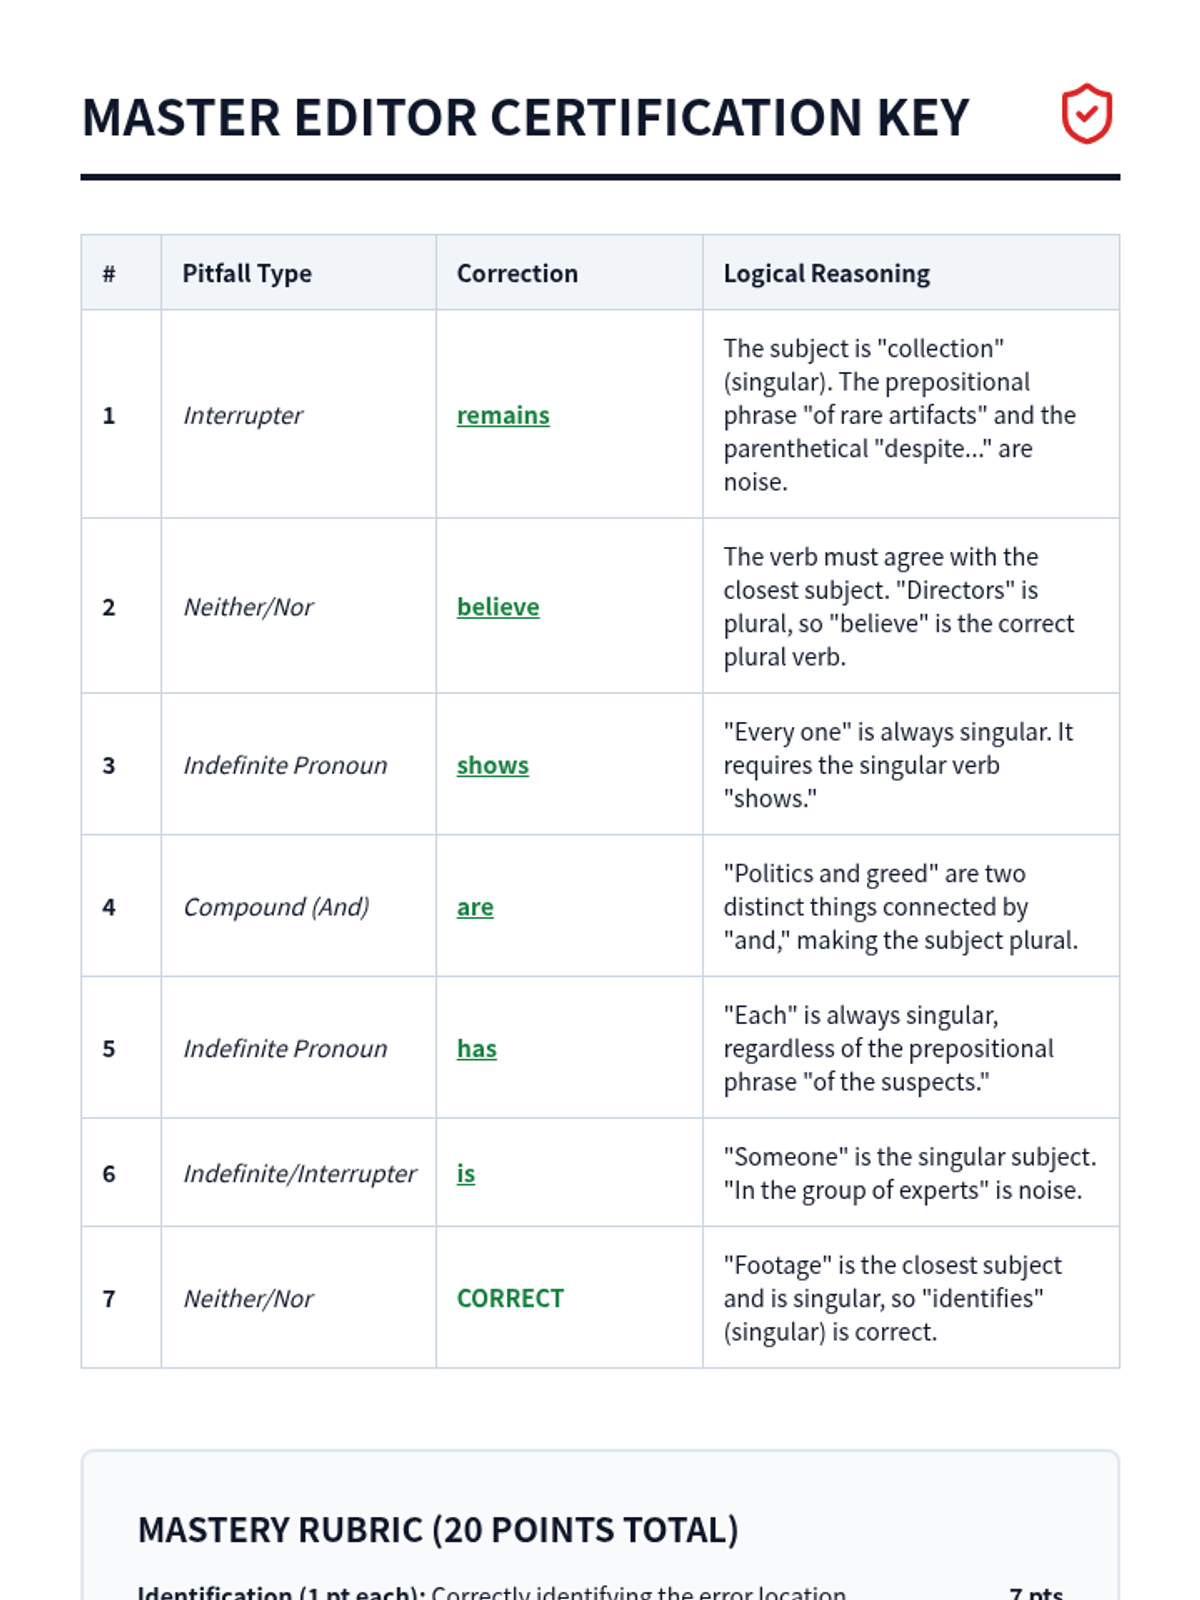The height and width of the screenshot is (1600, 1200).
Task: Click 'Indefinite/Interrupter' pitfall type cell
Action: [x=299, y=1173]
